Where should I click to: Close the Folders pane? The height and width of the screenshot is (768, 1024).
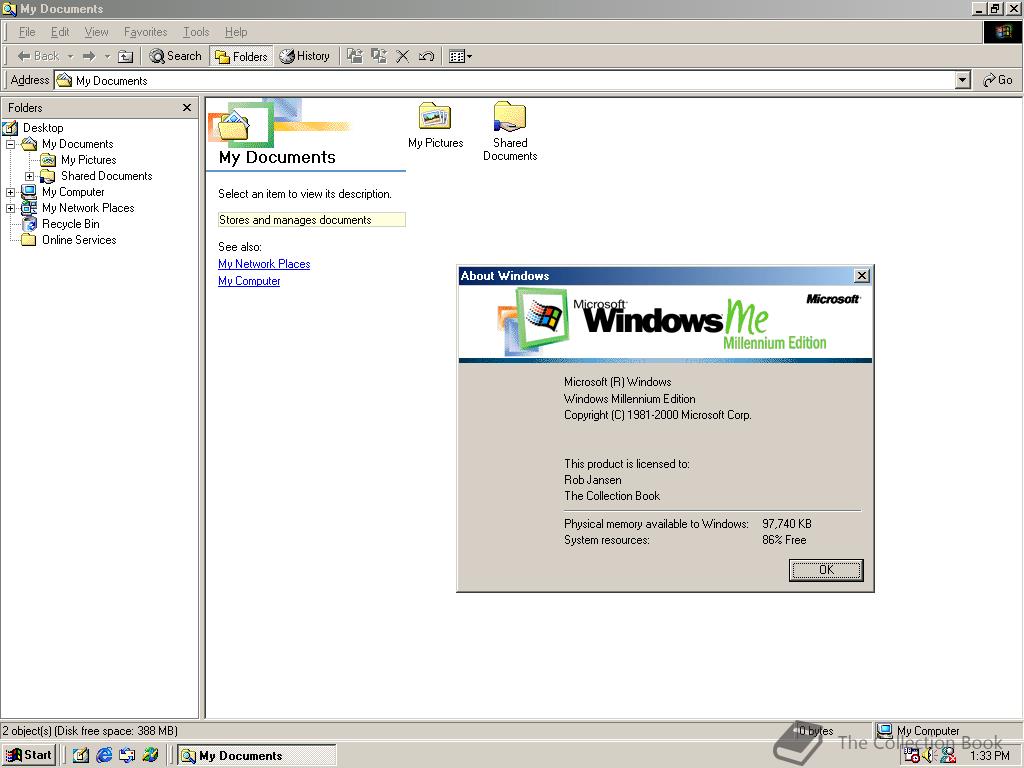pyautogui.click(x=187, y=107)
